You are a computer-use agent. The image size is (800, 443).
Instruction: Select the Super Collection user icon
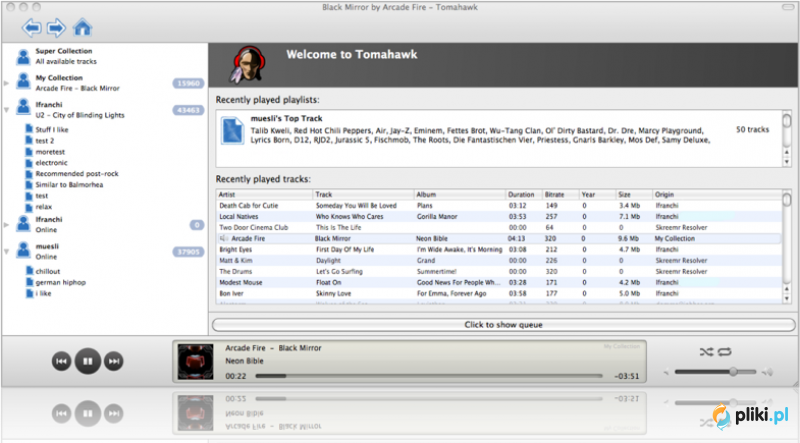coord(23,56)
